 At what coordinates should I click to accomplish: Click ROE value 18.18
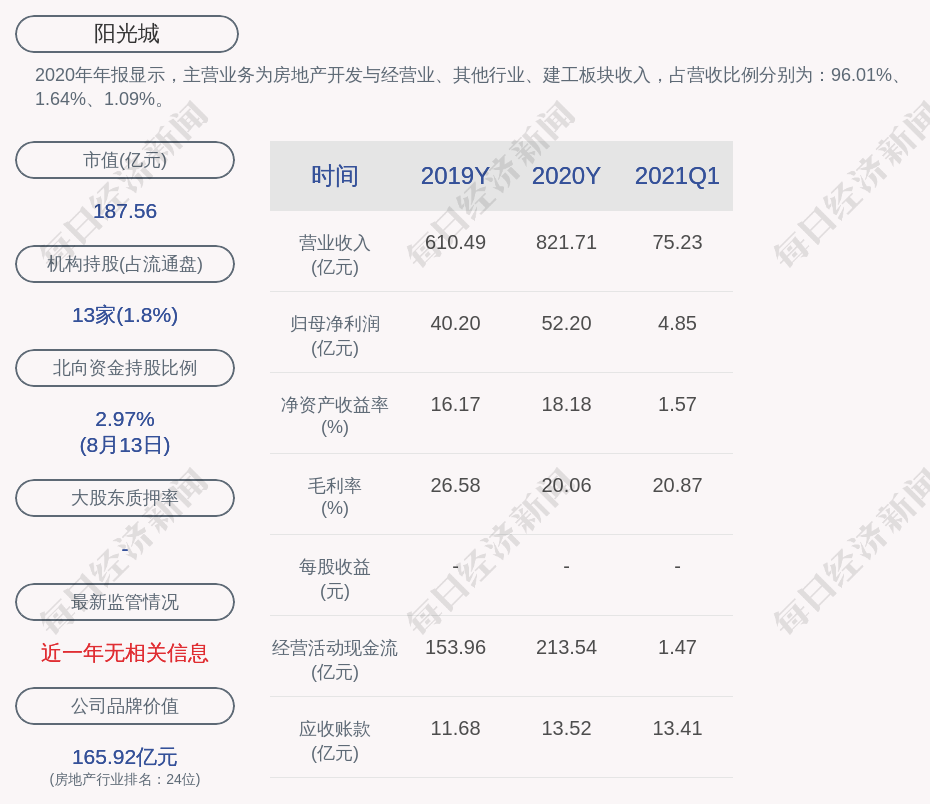(x=566, y=404)
